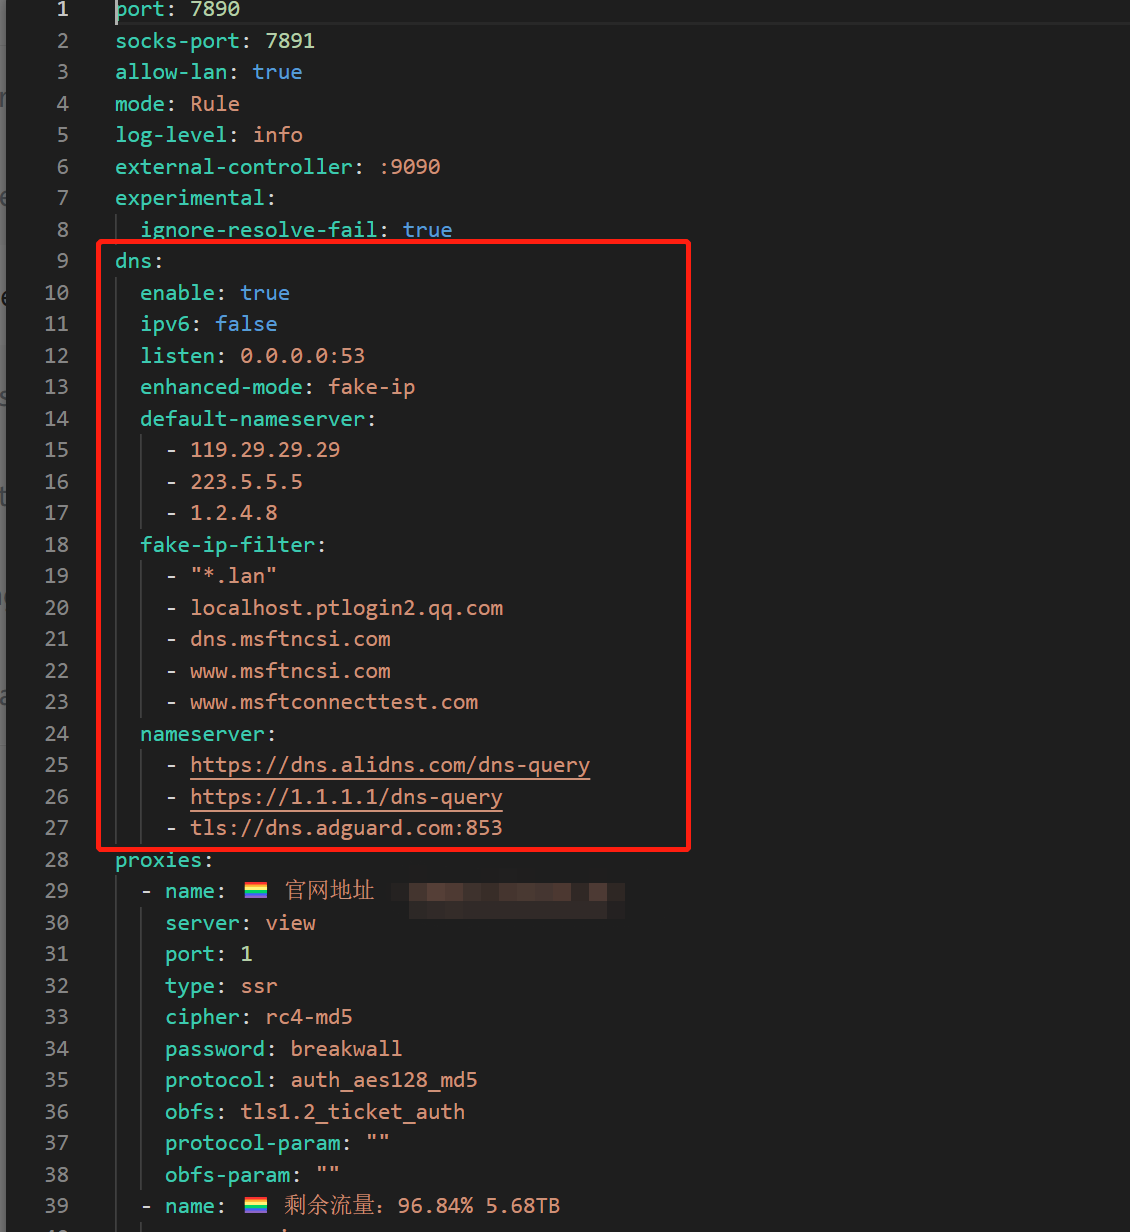
Task: Click the nameserver entry 223.5.5.5
Action: click(246, 482)
